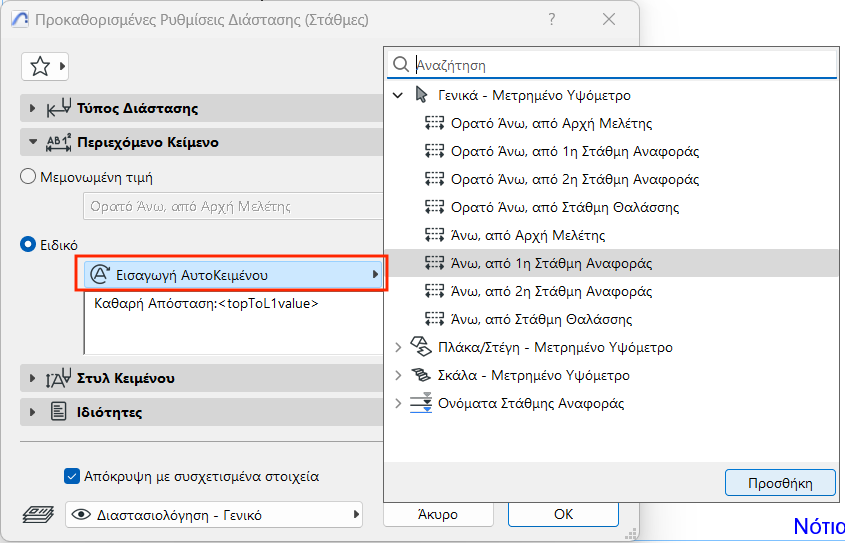
Task: Click the Πλάκα/Στέγη slab icon
Action: click(x=421, y=347)
